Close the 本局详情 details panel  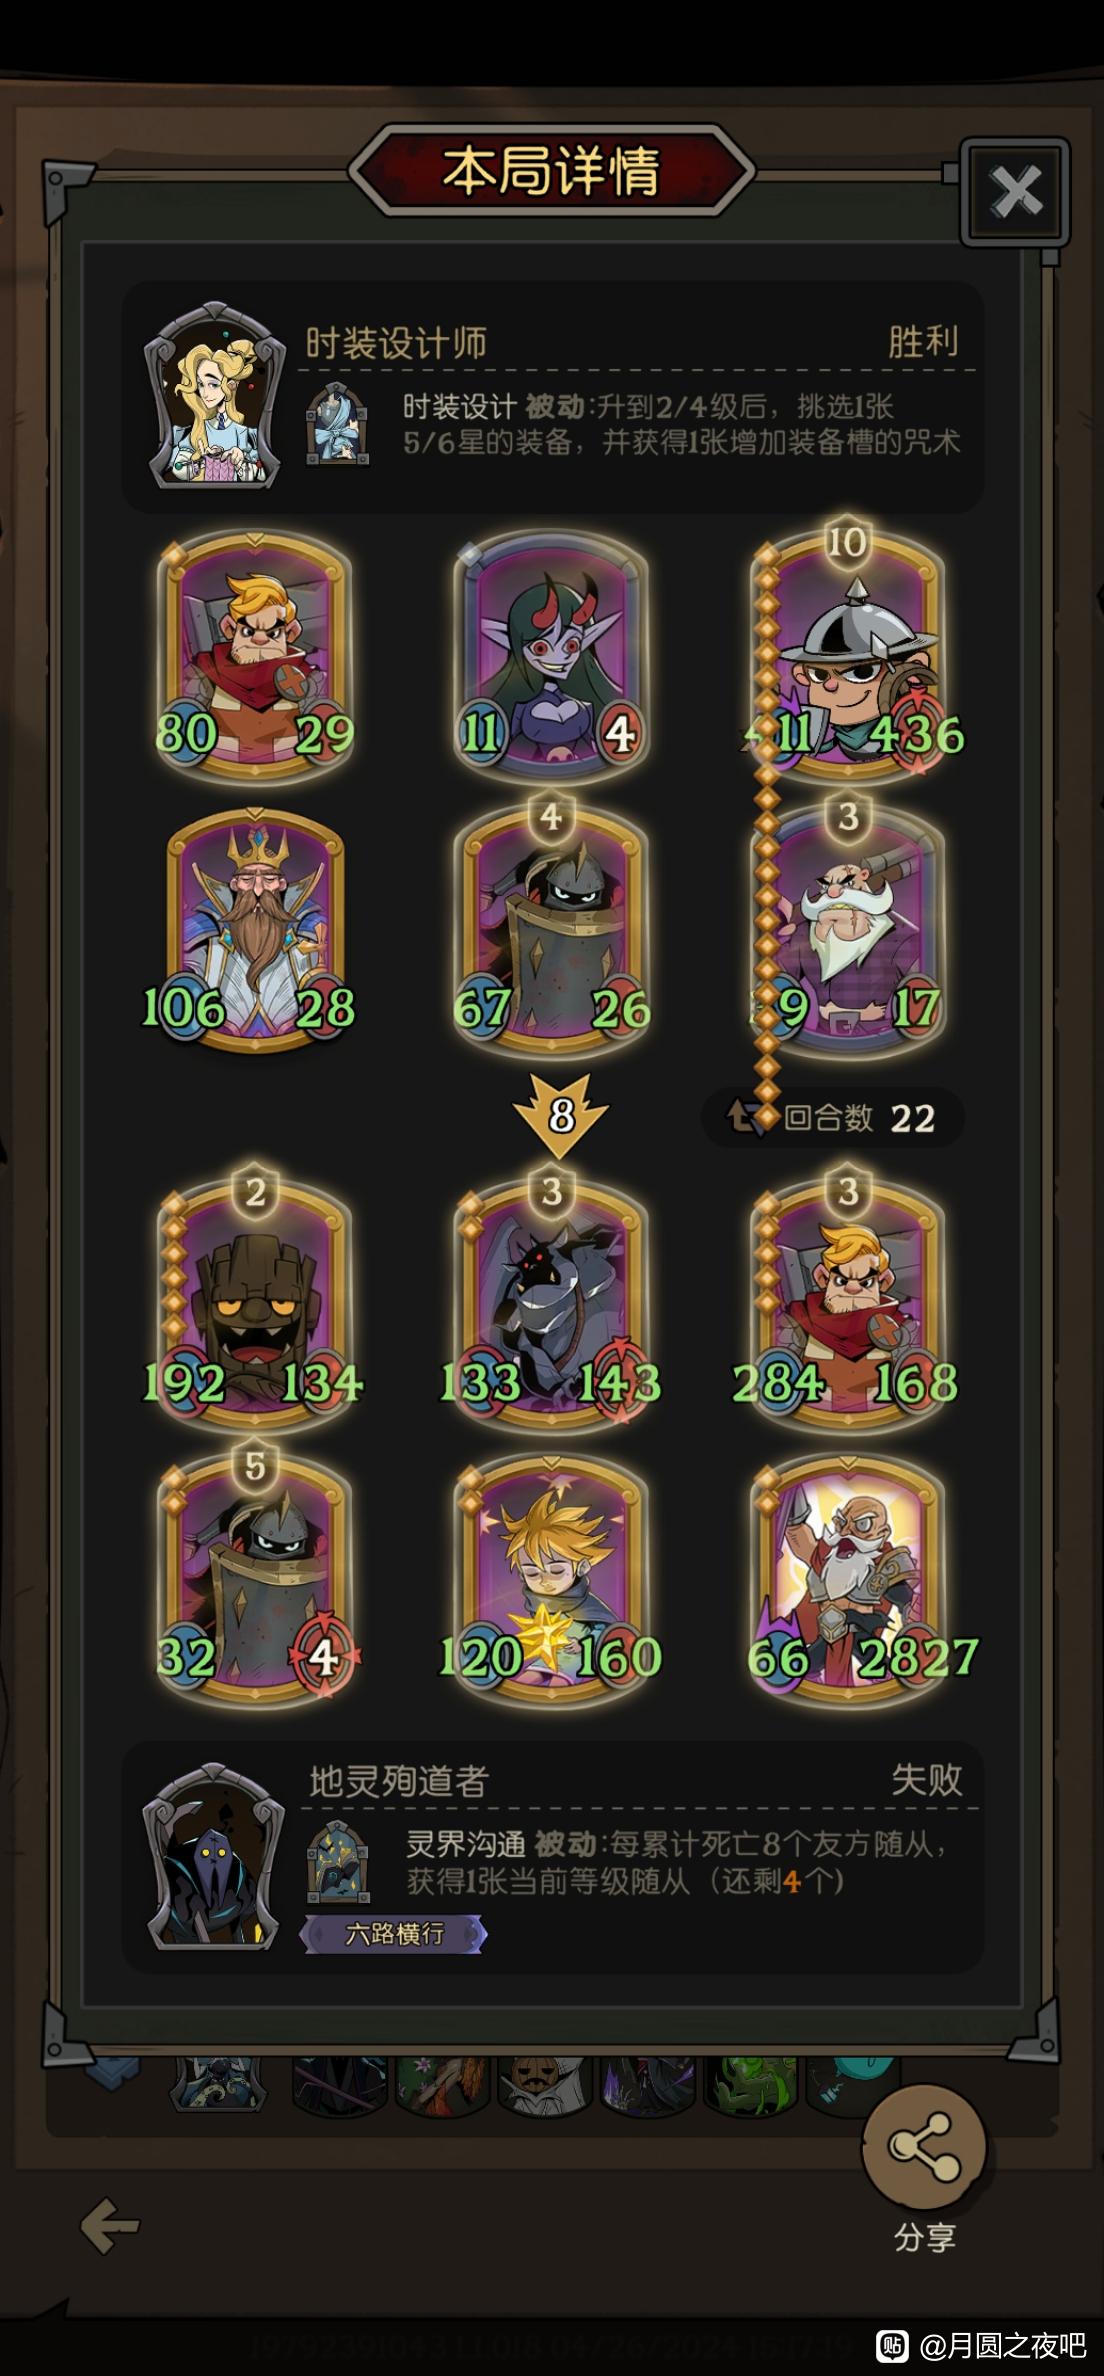(1015, 191)
